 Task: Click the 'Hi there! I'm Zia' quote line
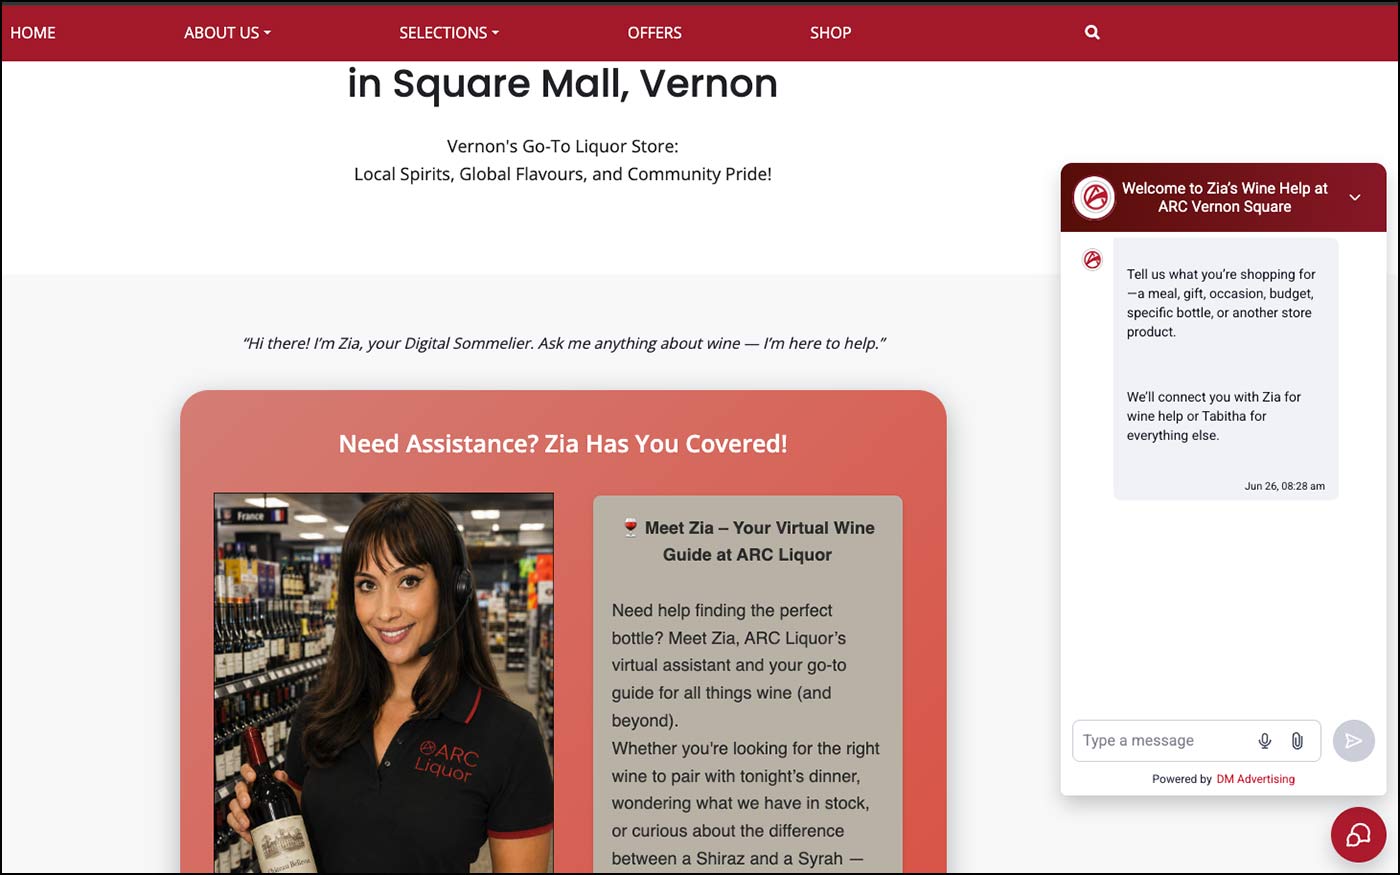pyautogui.click(x=564, y=343)
